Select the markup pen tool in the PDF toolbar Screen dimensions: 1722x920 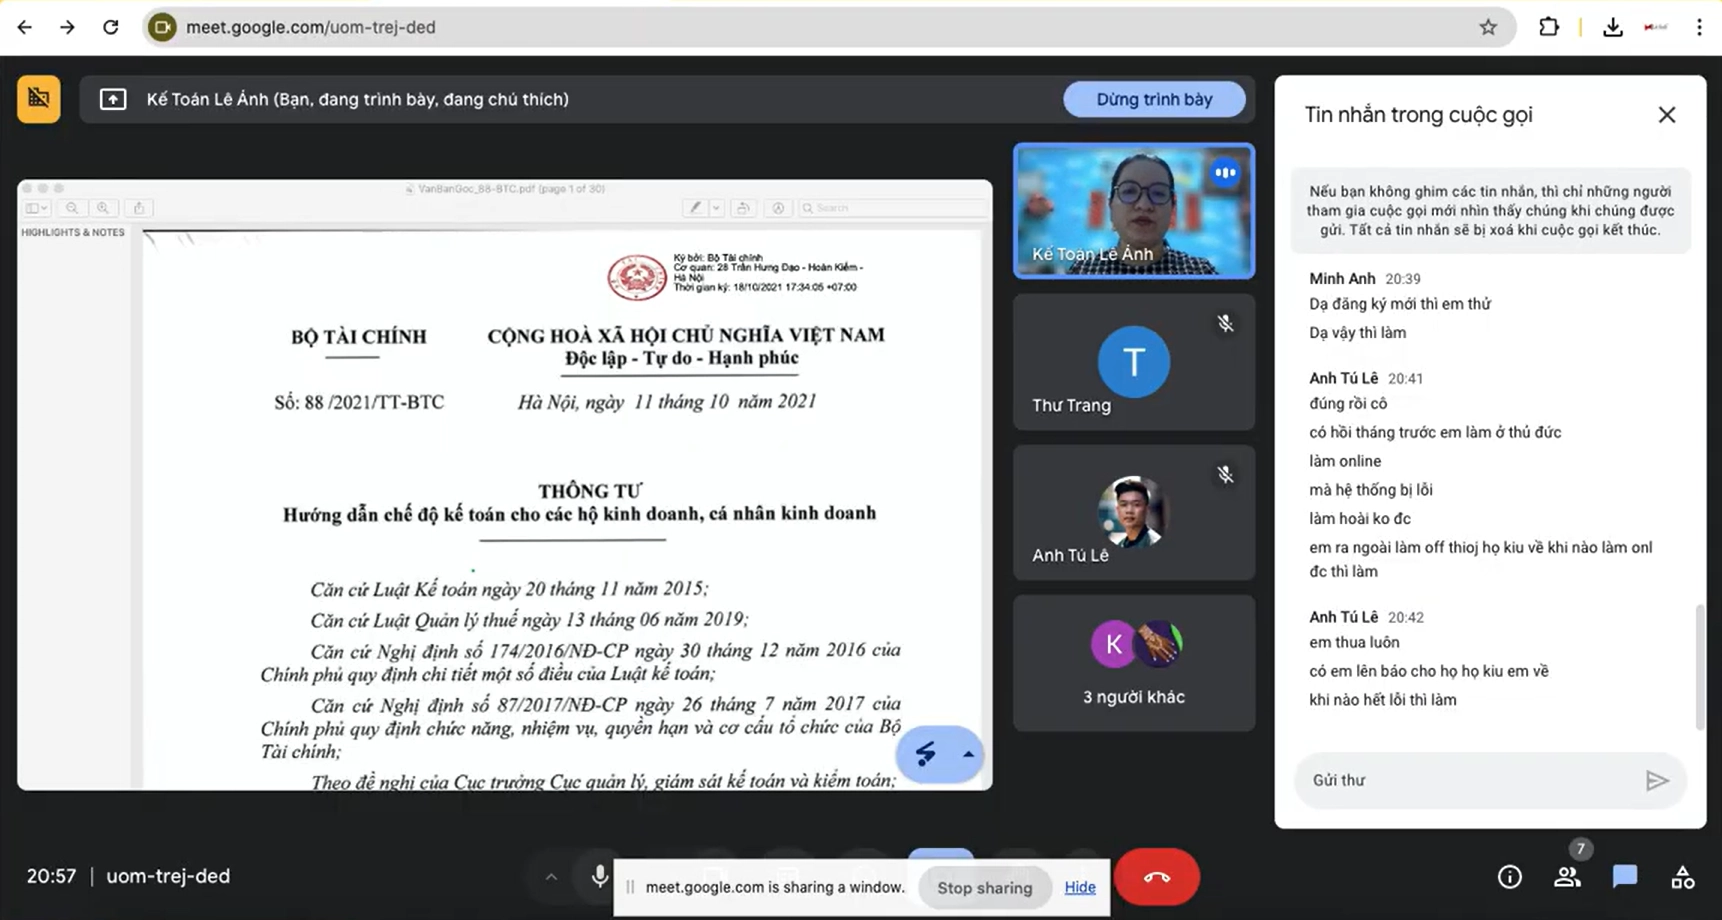697,207
